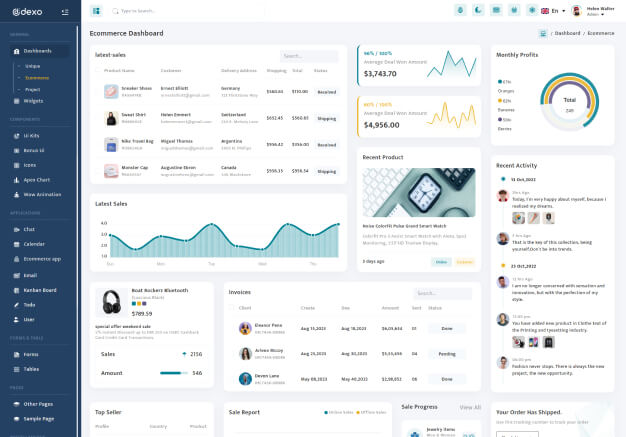The height and width of the screenshot is (437, 626).
Task: Click the Pending status button for Arlene Mccoy
Action: click(x=447, y=353)
